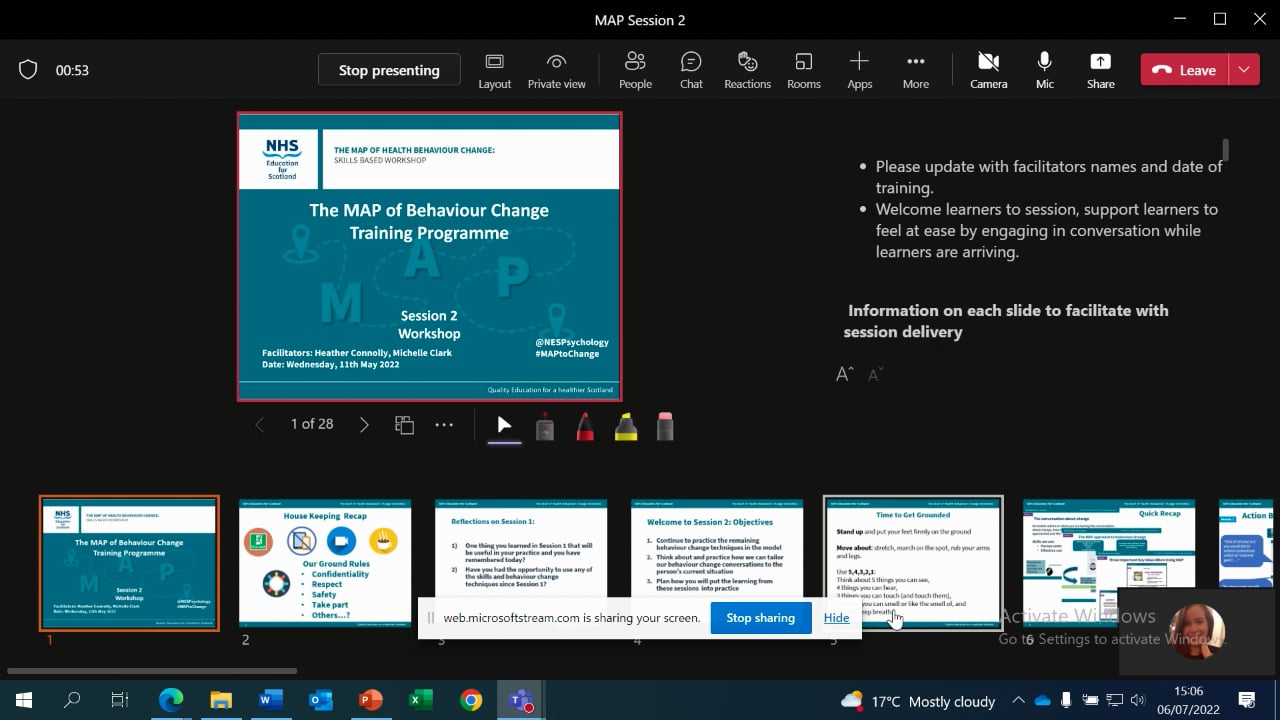The width and height of the screenshot is (1280, 720).
Task: Click Stop sharing button
Action: pos(760,618)
